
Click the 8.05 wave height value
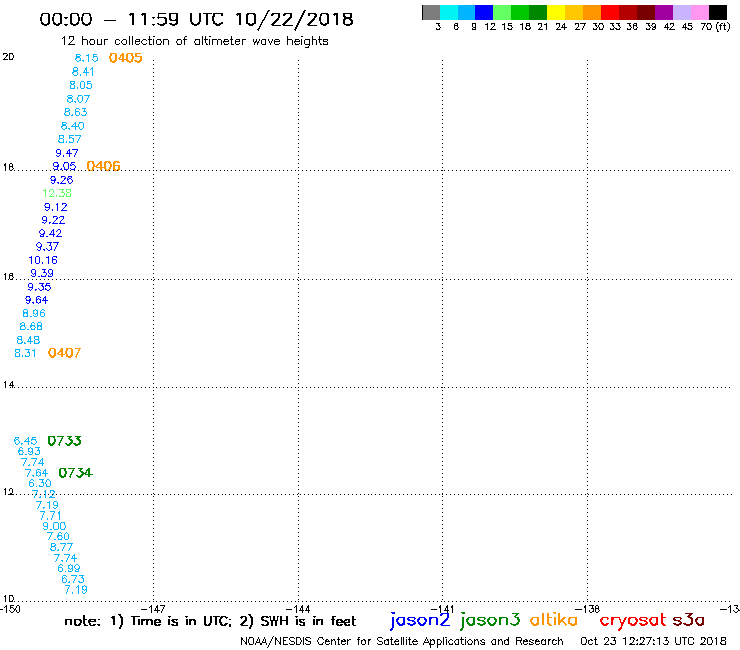coord(81,85)
